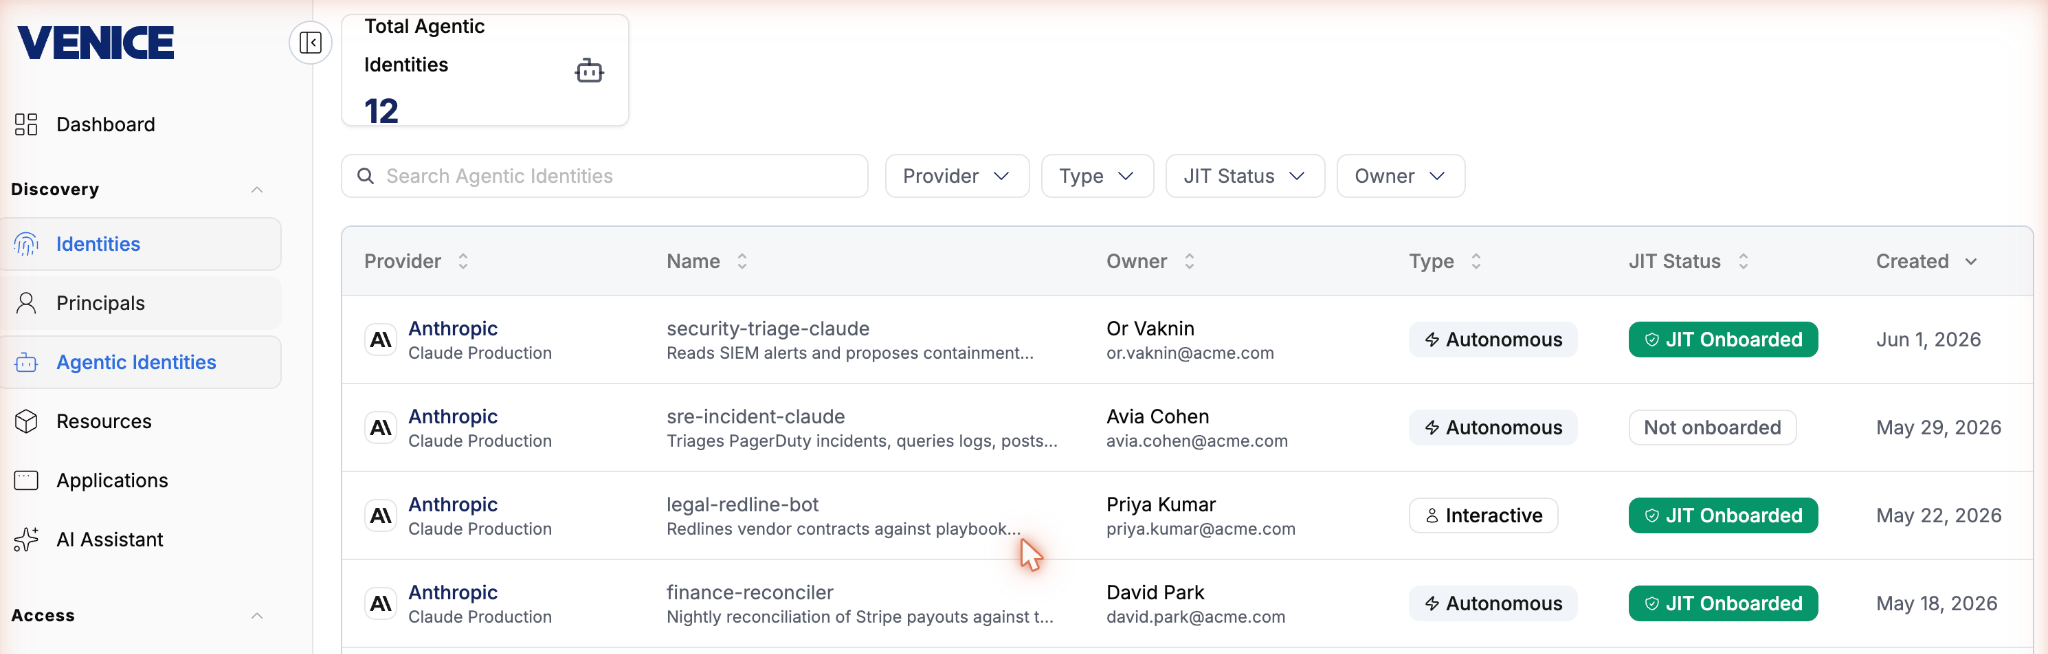The height and width of the screenshot is (654, 2048).
Task: Open the Type filter dropdown
Action: point(1097,176)
